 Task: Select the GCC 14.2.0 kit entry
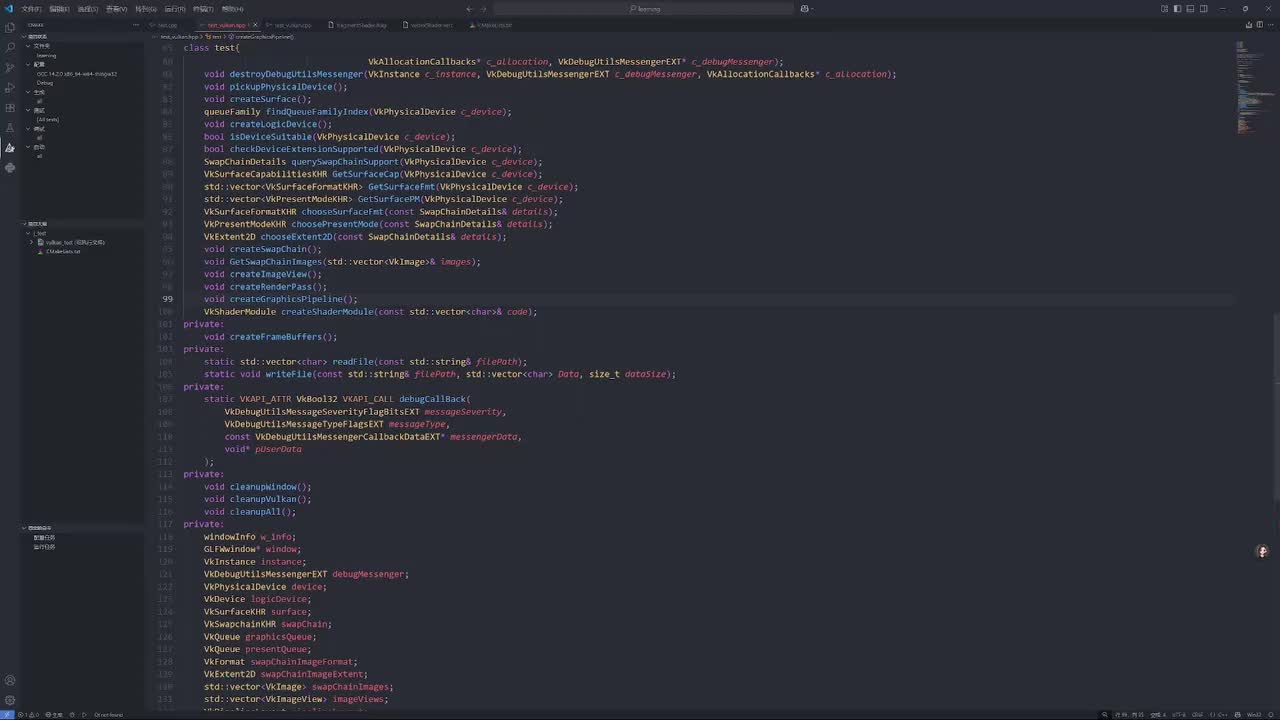click(x=77, y=74)
